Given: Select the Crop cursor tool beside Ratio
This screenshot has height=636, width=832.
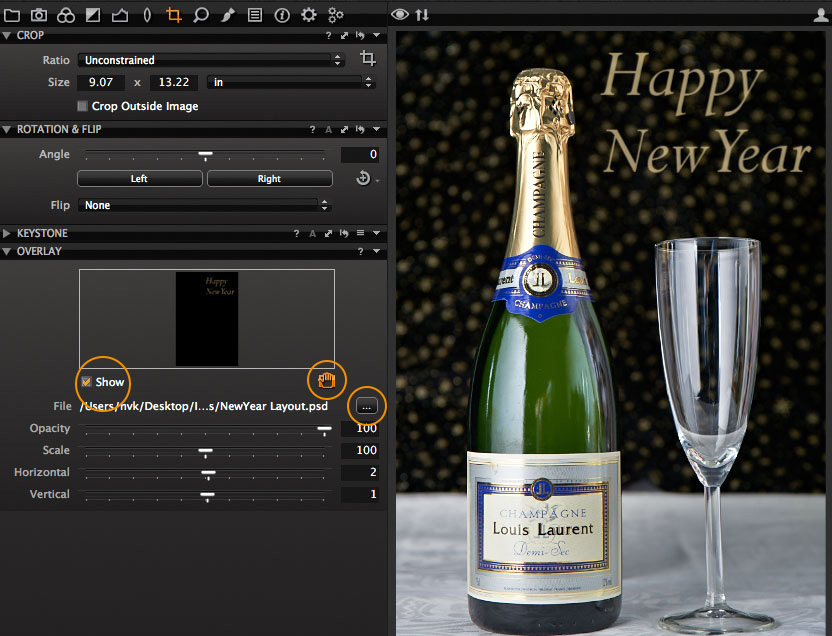Looking at the screenshot, I should (368, 58).
